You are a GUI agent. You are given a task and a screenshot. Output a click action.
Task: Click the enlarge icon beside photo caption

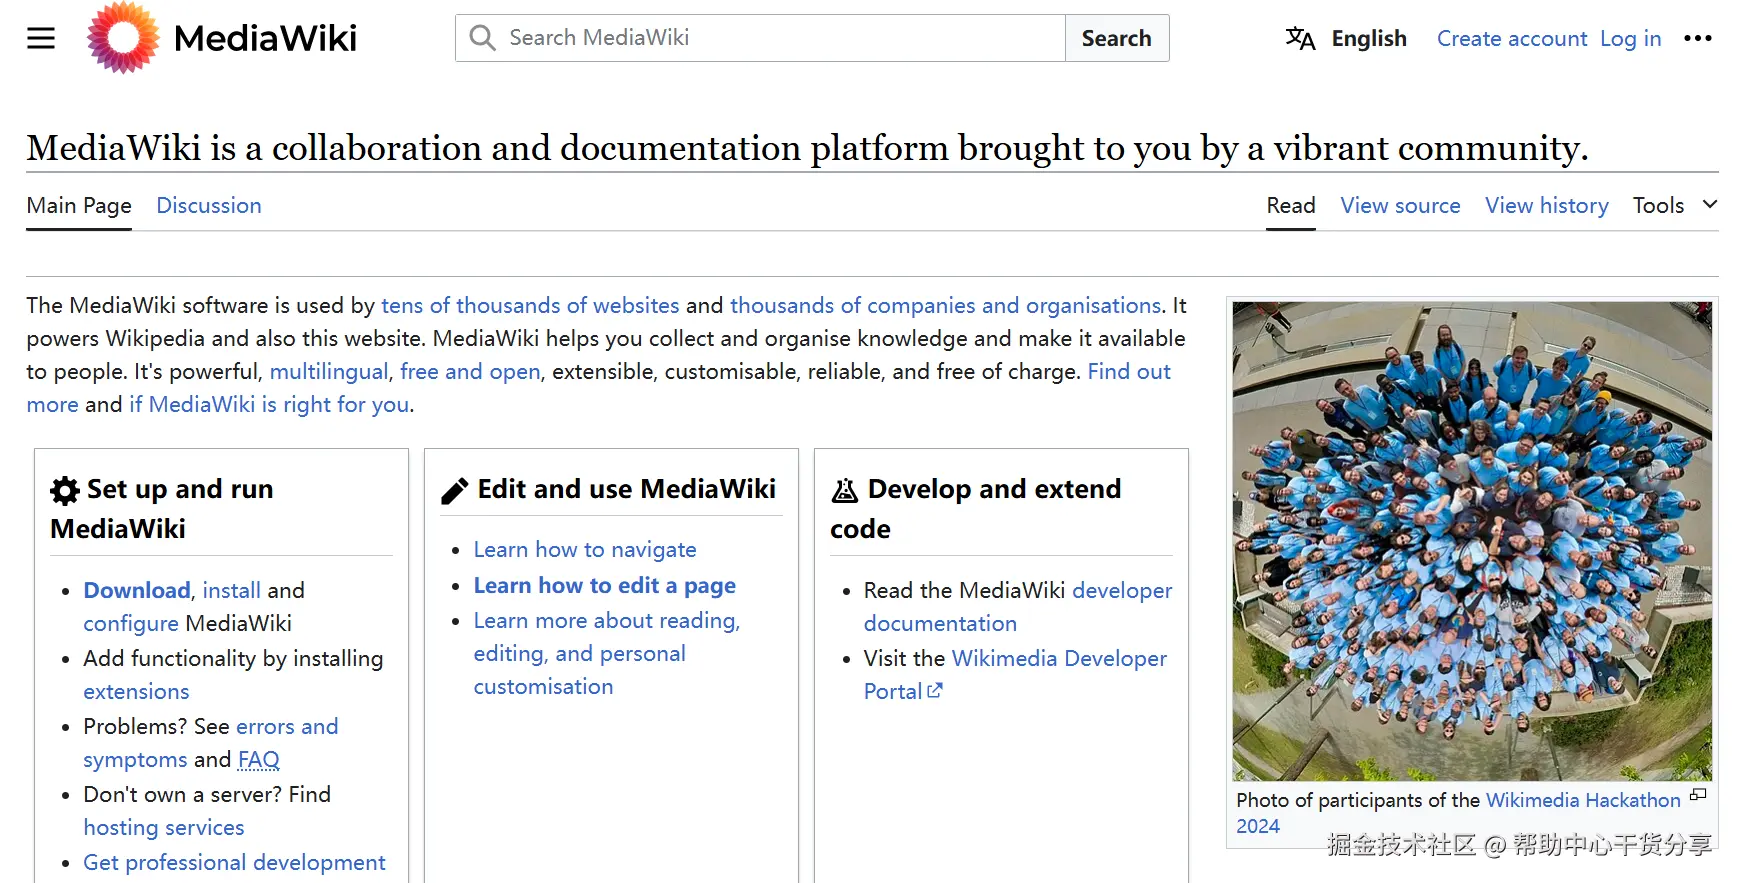click(x=1697, y=795)
